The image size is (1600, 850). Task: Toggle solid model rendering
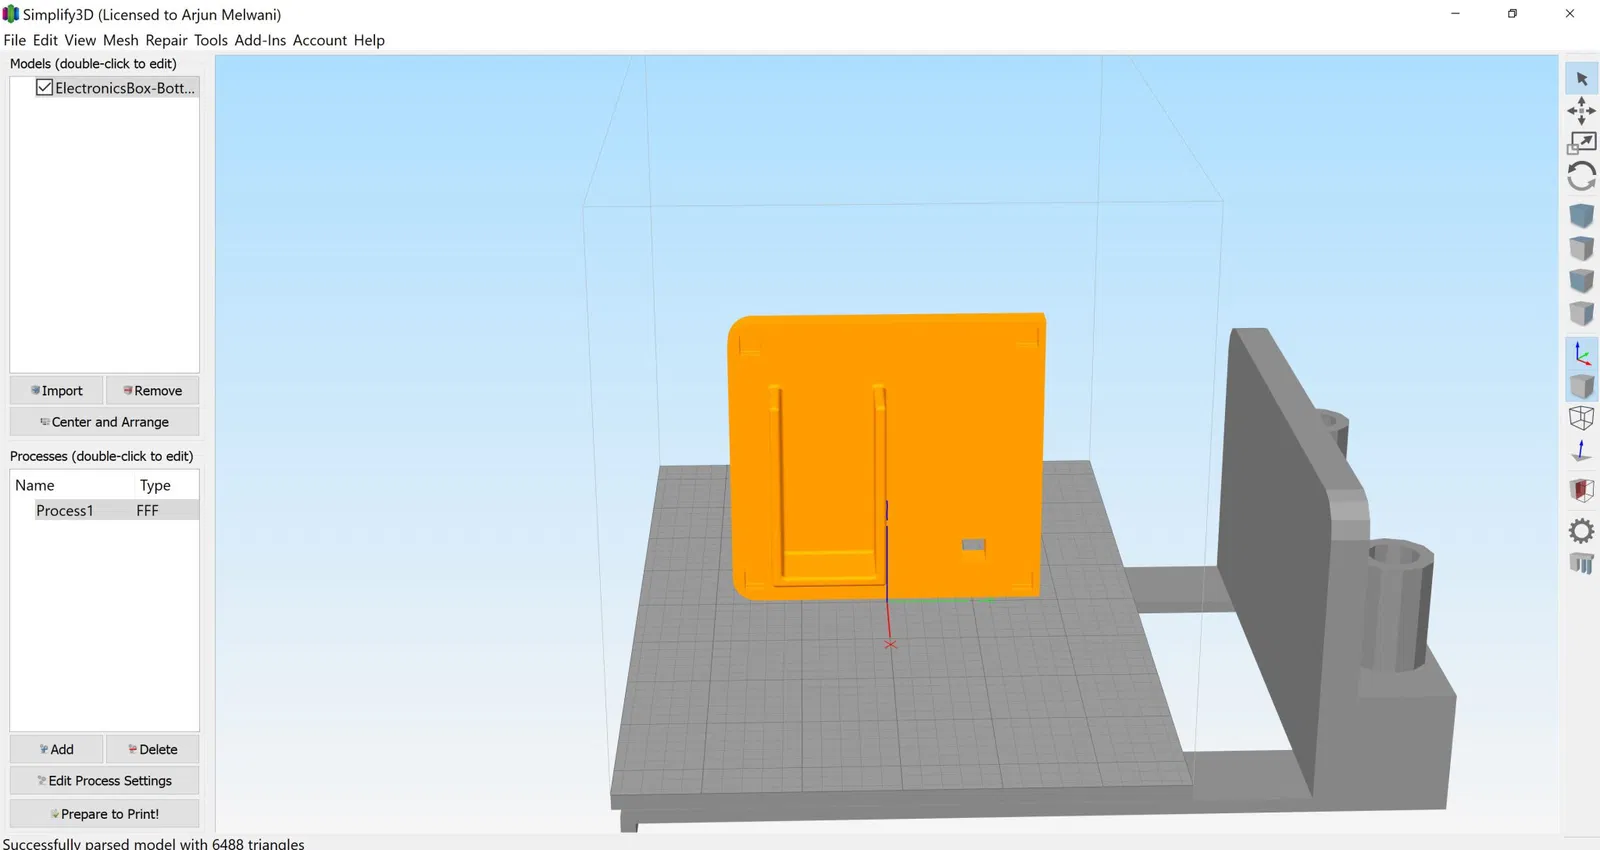click(x=1581, y=386)
